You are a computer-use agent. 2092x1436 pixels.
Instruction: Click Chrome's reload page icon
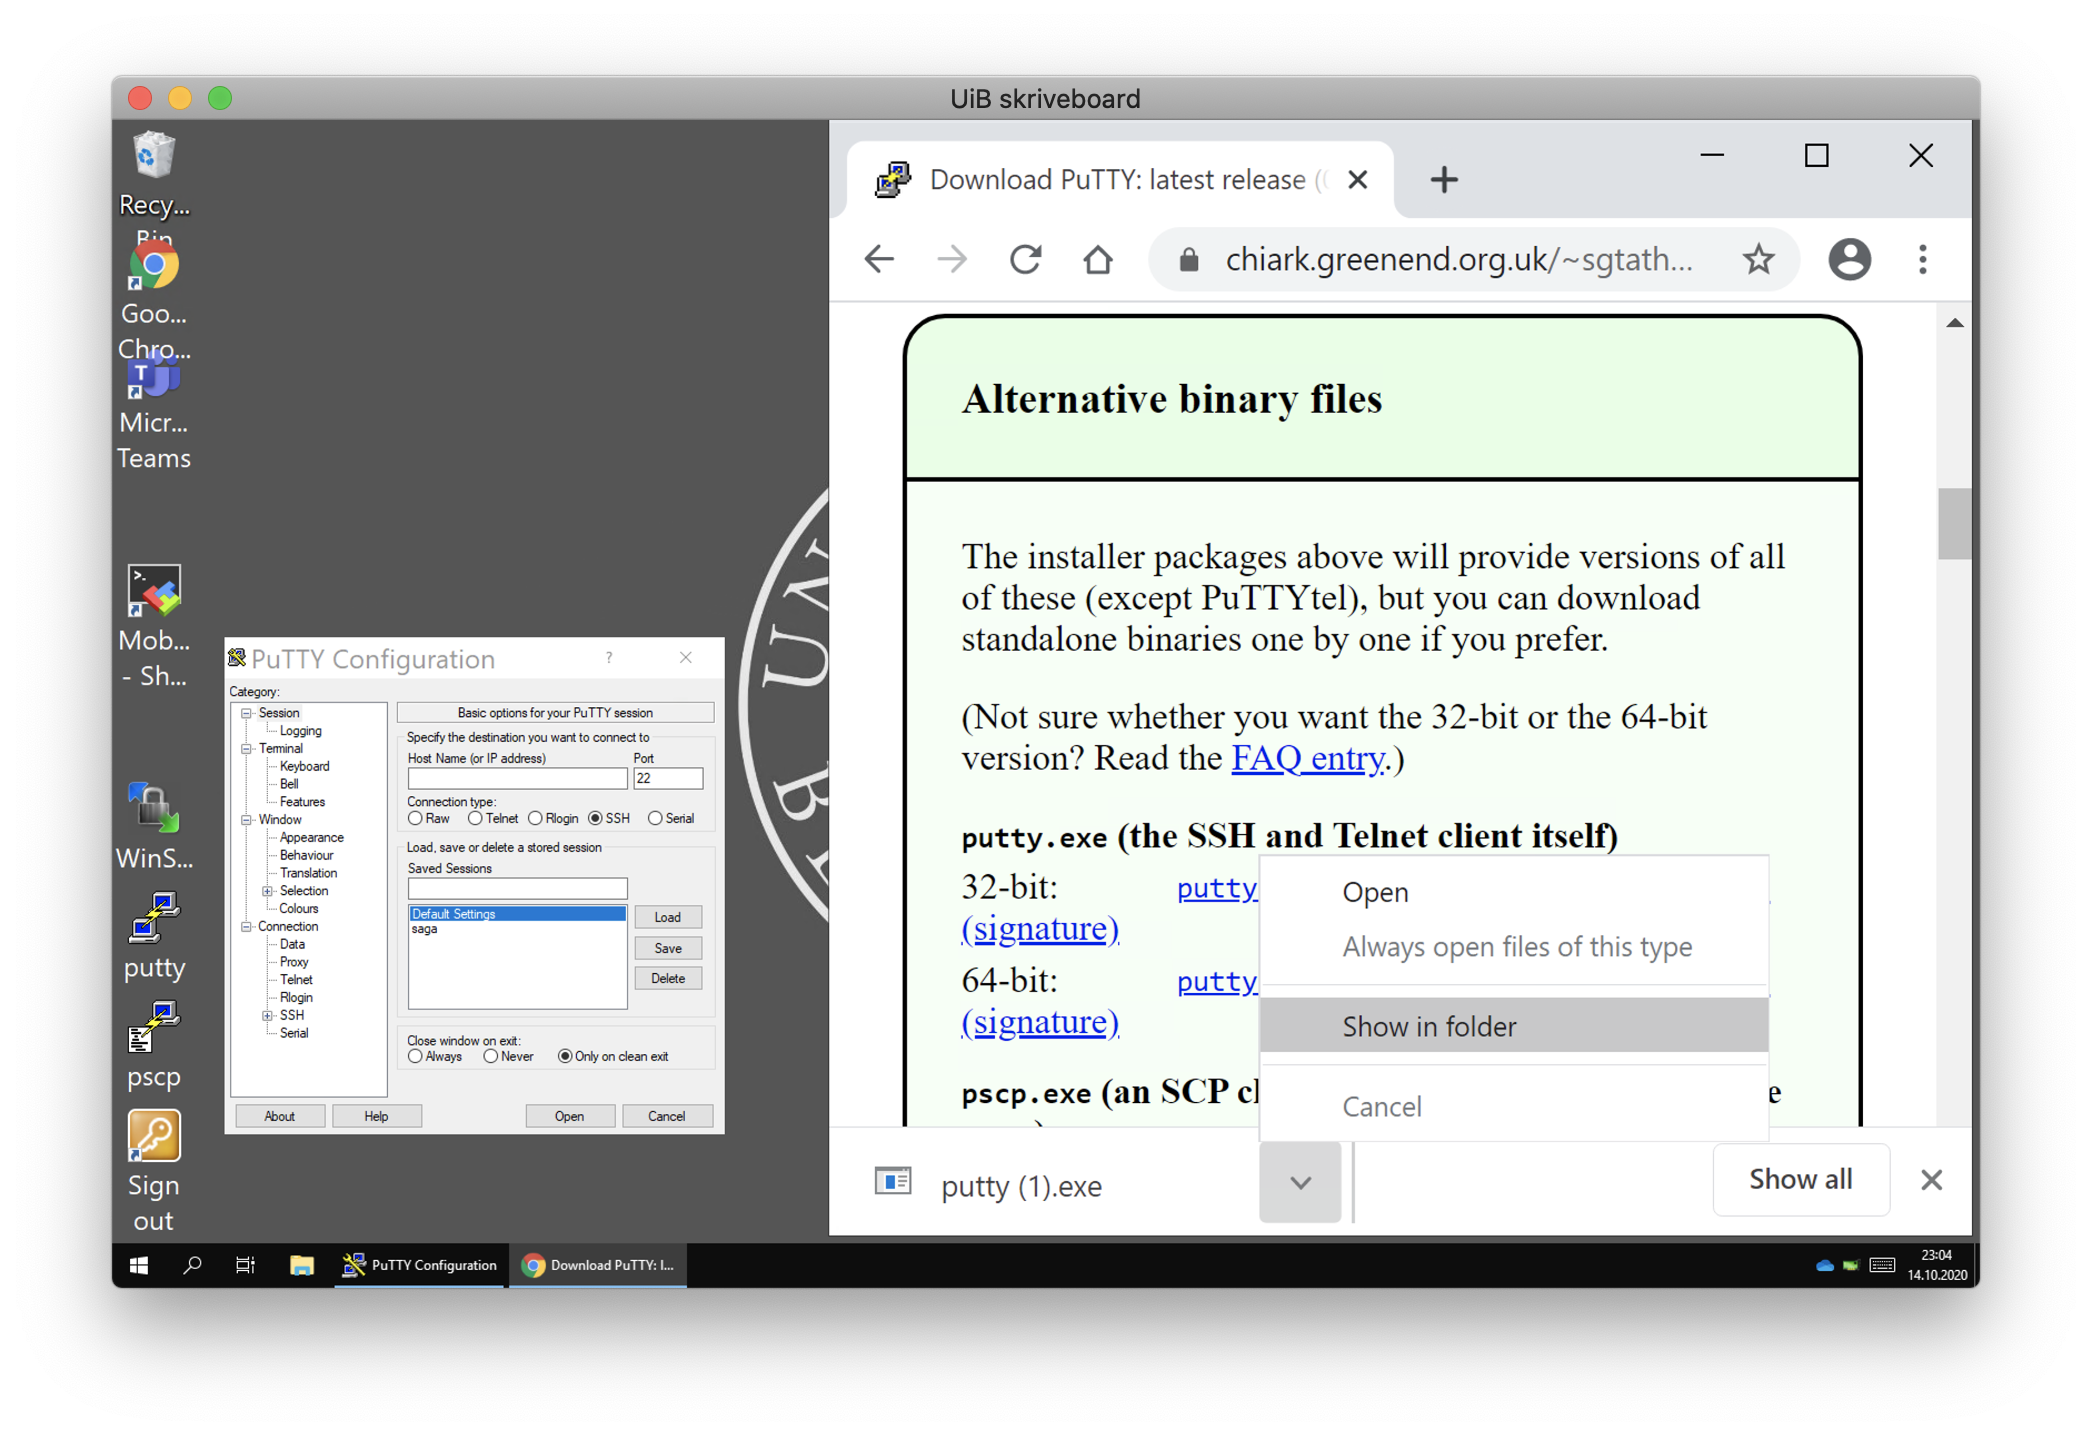(x=1025, y=260)
